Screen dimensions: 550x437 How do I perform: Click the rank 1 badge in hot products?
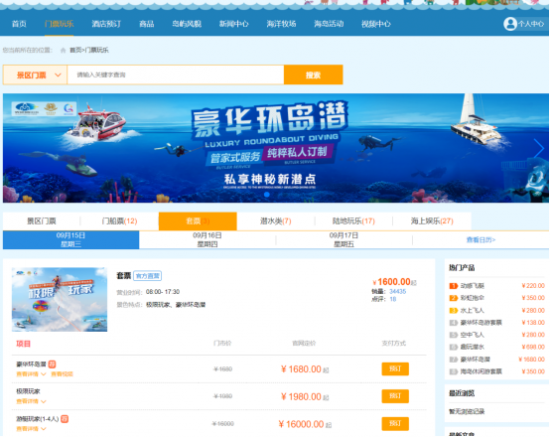pos(454,286)
